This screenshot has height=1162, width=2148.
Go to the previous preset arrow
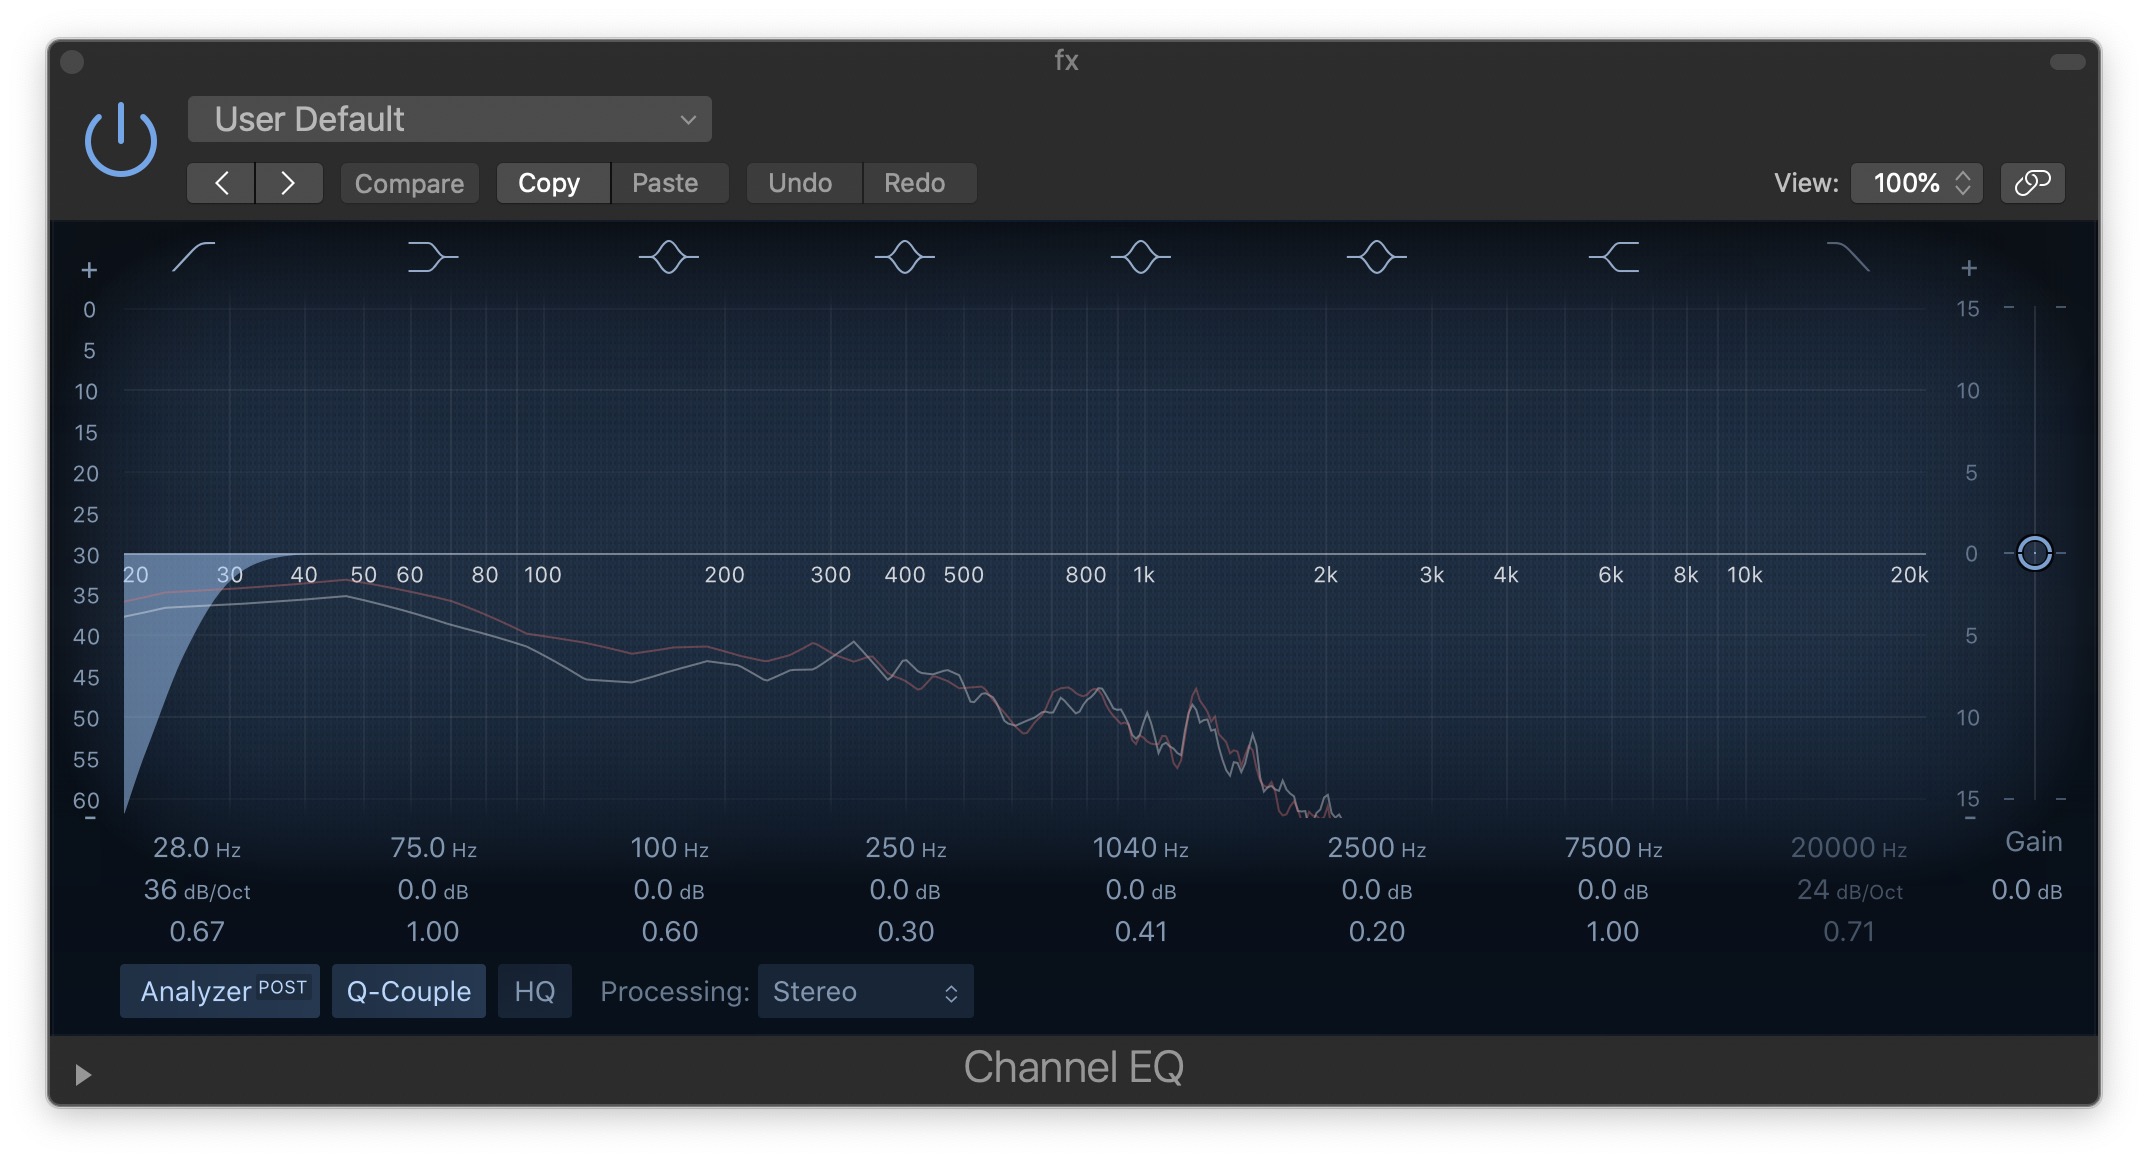pyautogui.click(x=221, y=183)
